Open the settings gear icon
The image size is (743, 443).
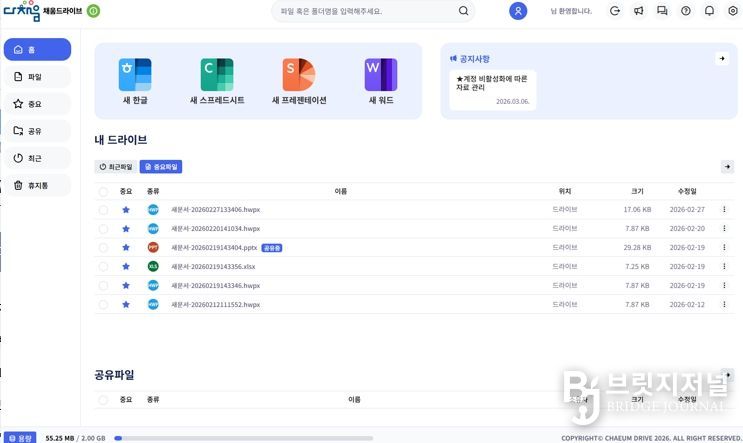coord(733,11)
